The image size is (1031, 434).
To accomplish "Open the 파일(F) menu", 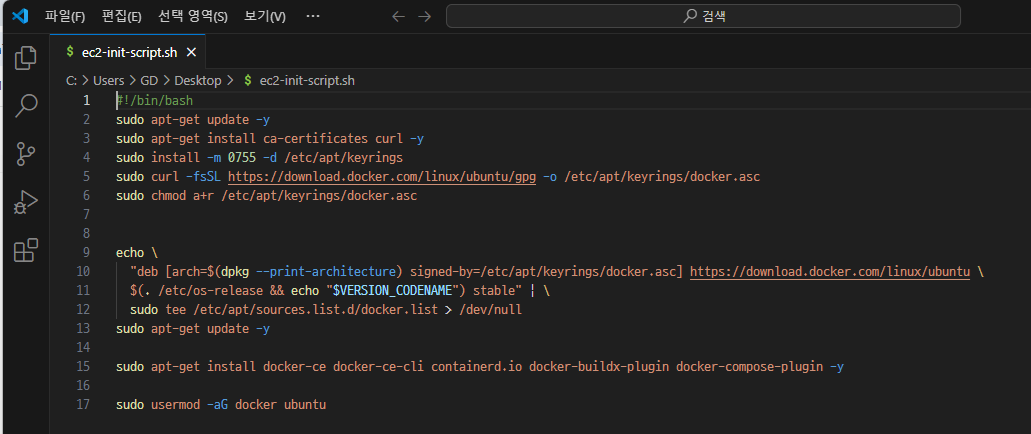I will point(65,16).
